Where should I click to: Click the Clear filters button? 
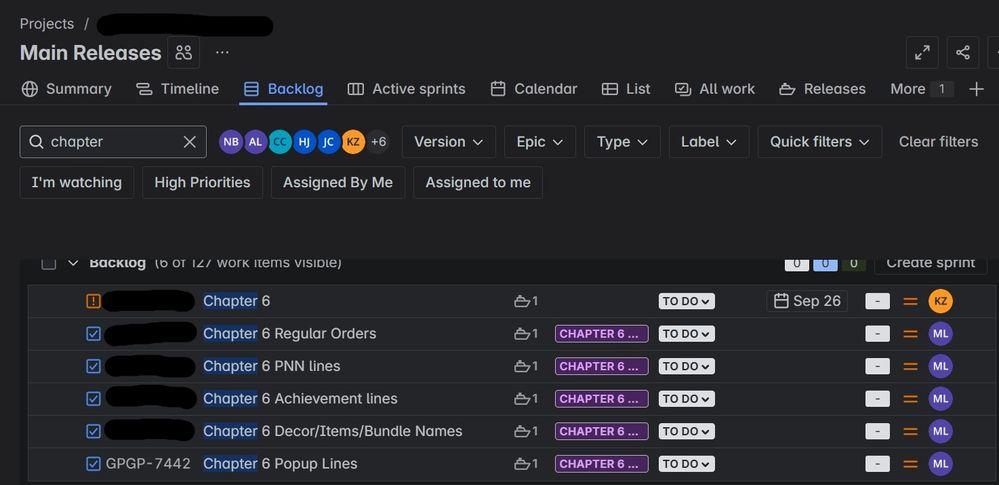(938, 141)
